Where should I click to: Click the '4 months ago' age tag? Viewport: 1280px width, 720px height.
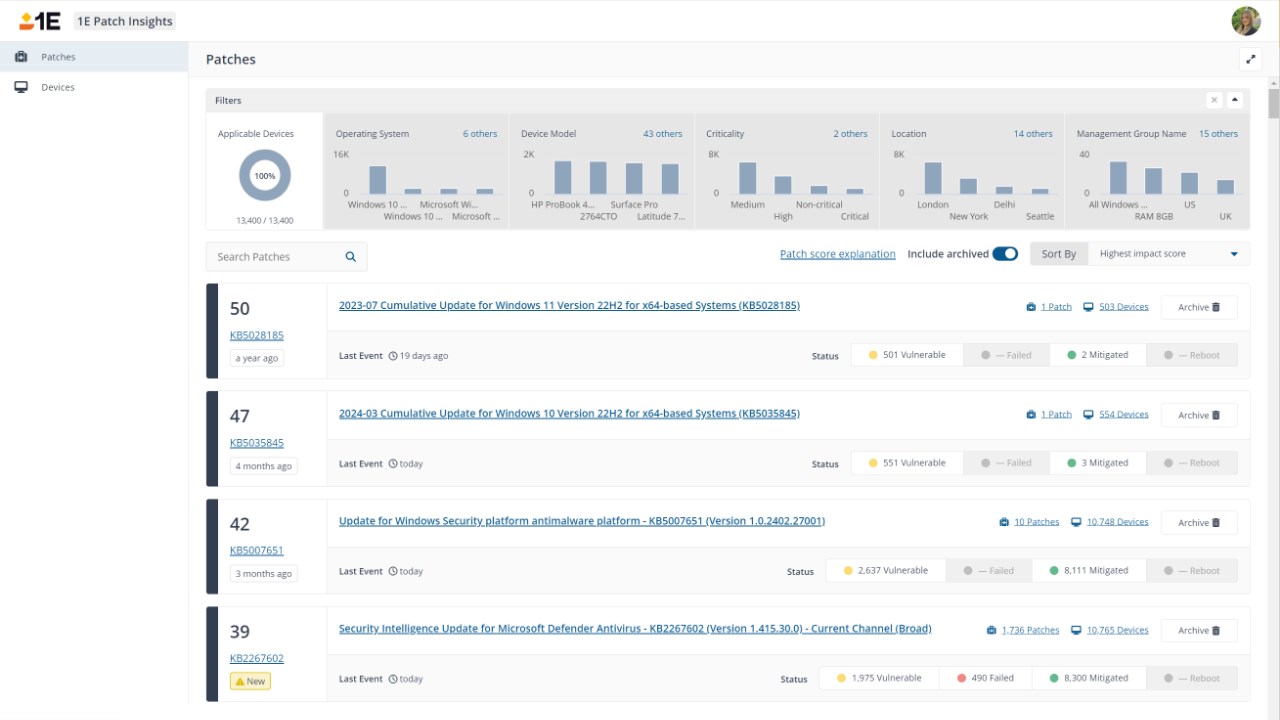pos(264,466)
